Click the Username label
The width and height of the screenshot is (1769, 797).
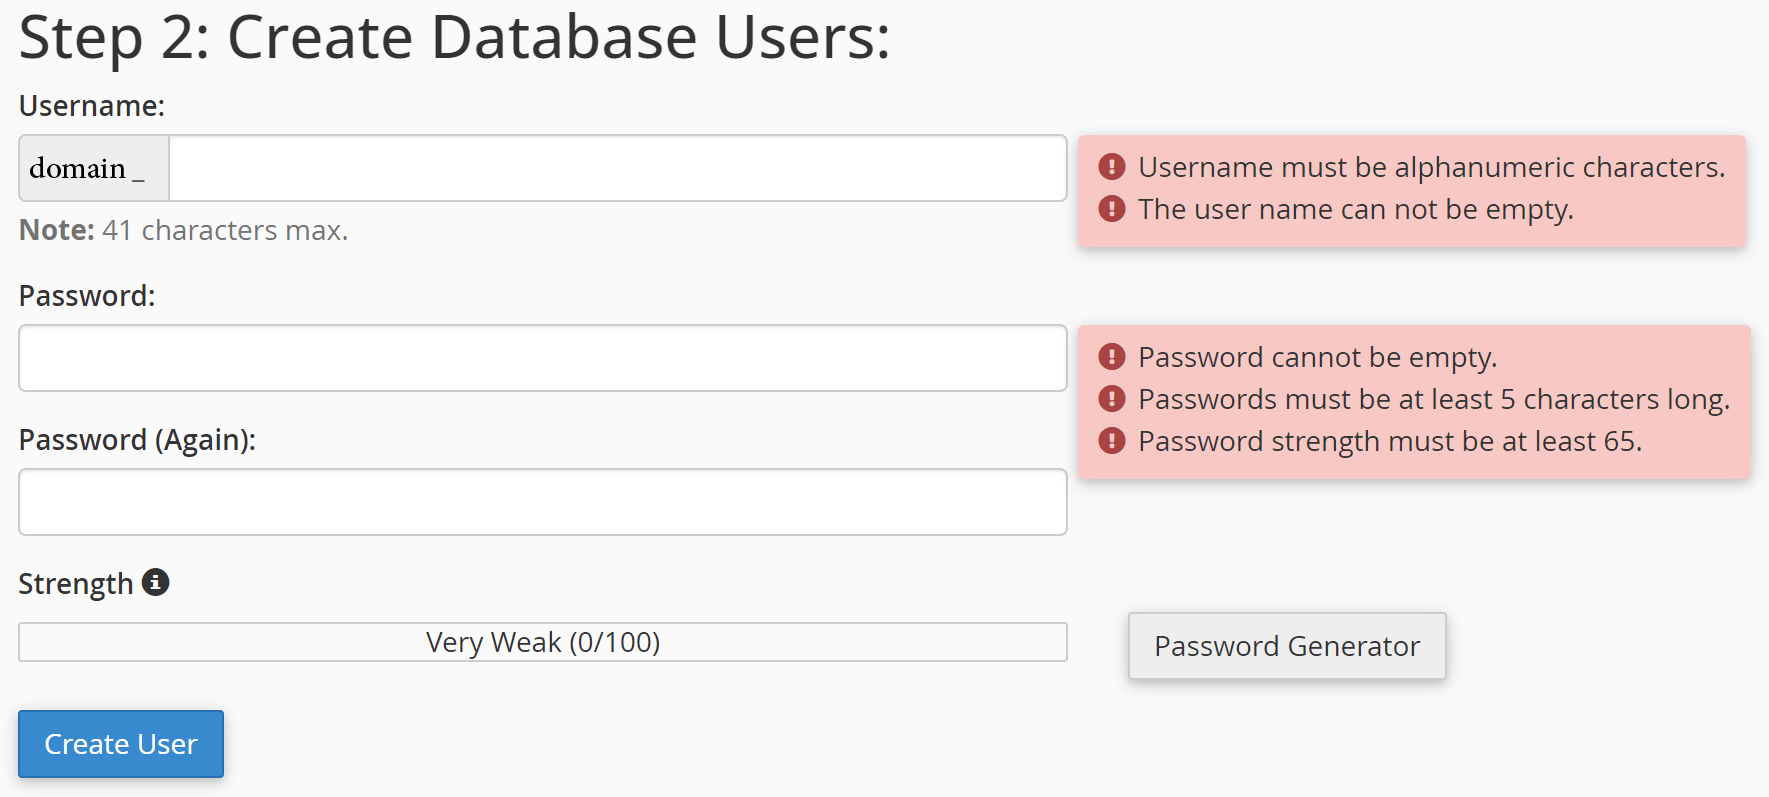click(92, 106)
